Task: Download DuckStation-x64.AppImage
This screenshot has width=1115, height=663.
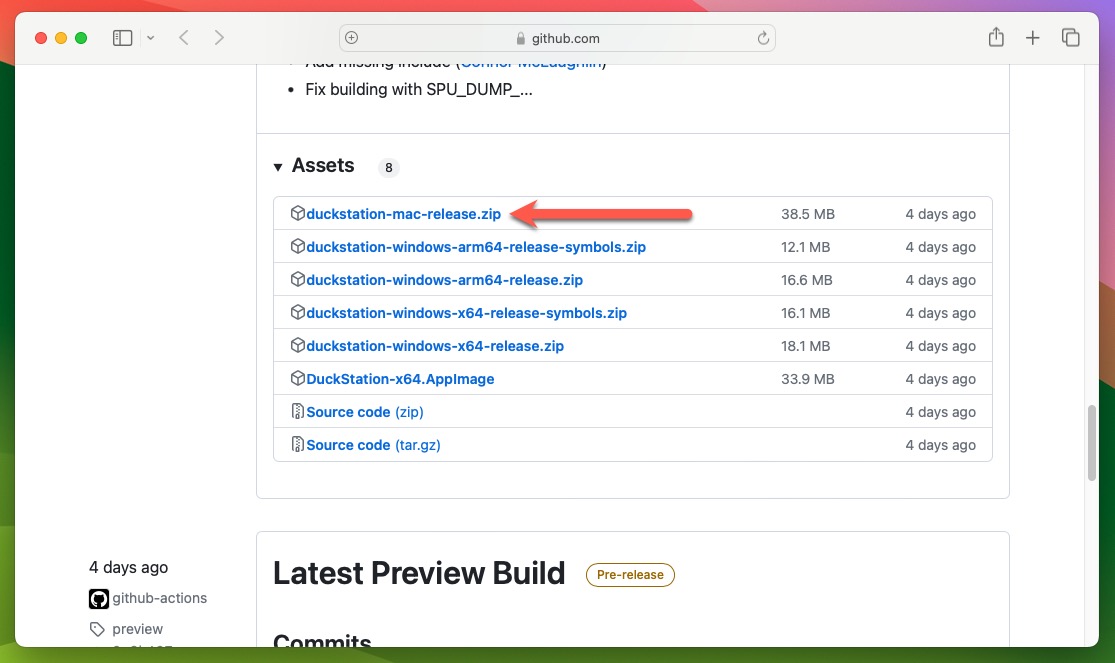Action: coord(401,378)
